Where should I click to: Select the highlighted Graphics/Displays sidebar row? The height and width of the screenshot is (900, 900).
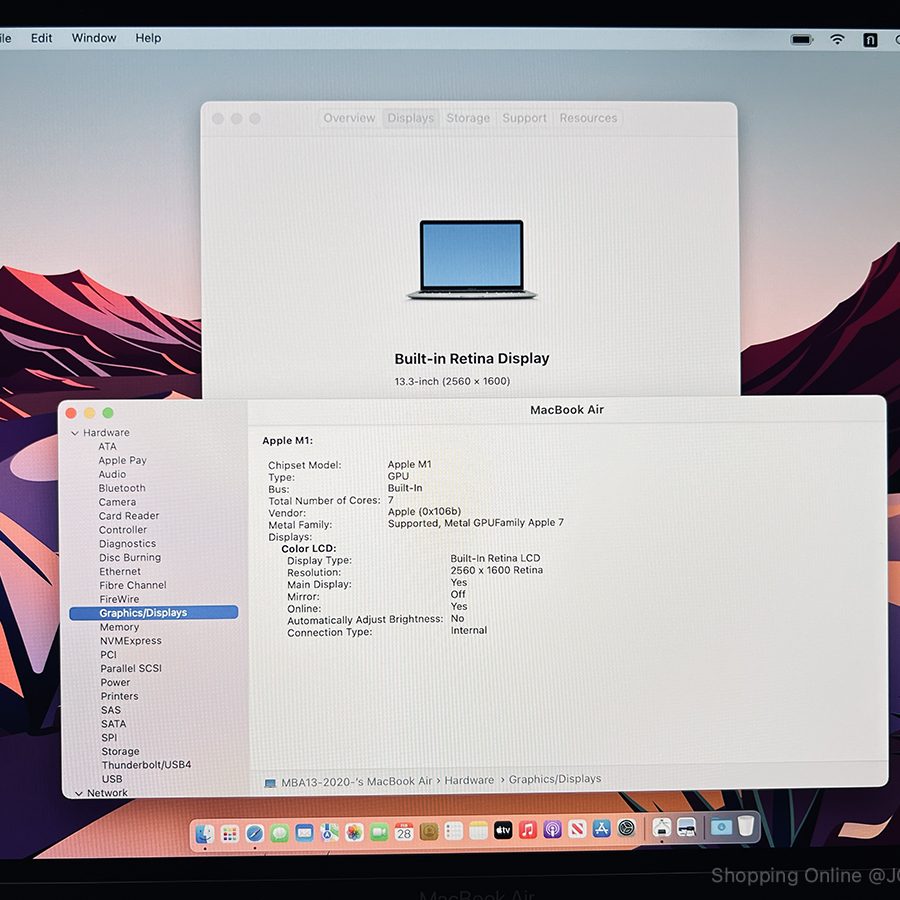(154, 613)
